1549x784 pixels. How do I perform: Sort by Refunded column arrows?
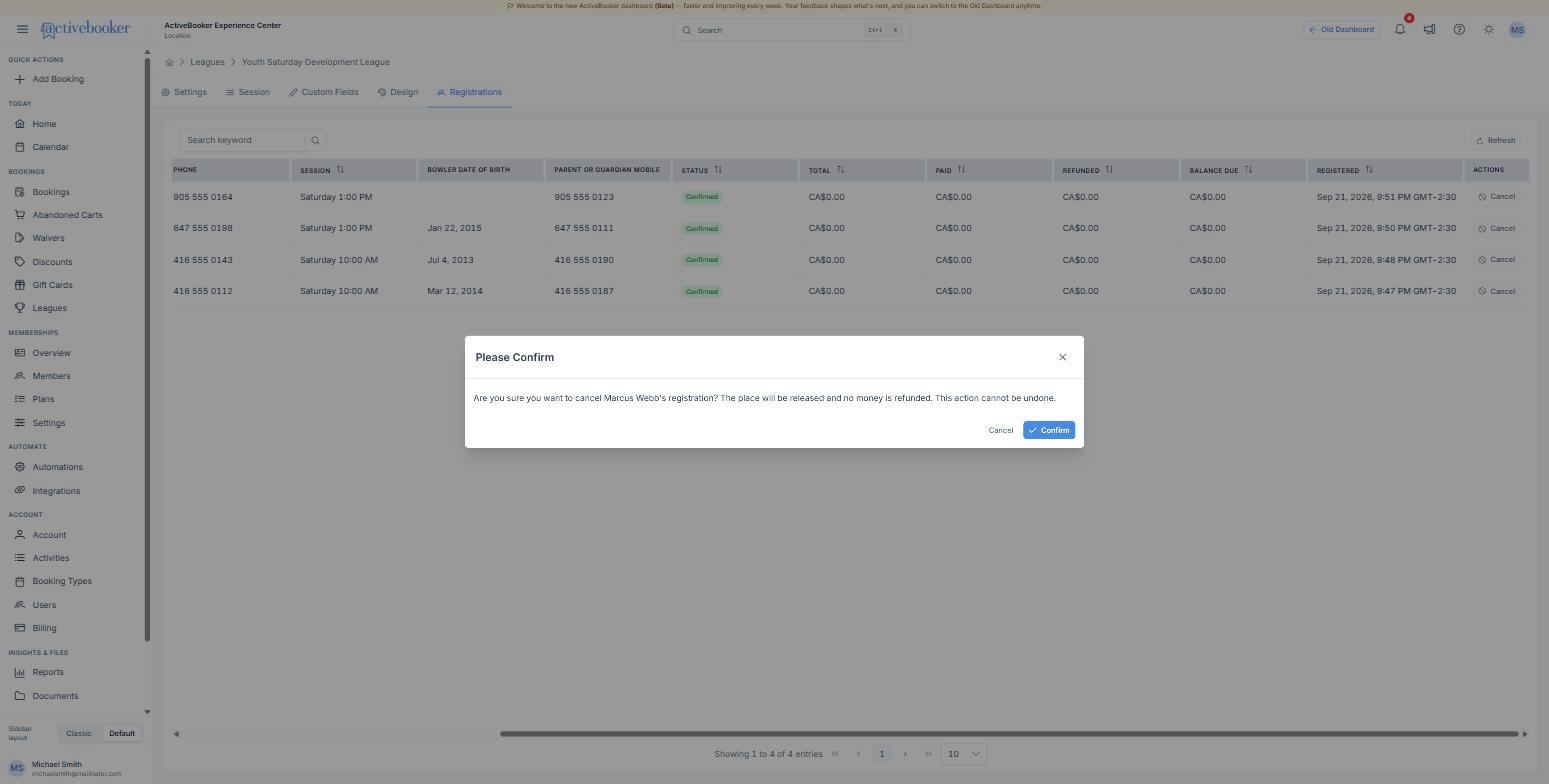pyautogui.click(x=1109, y=169)
